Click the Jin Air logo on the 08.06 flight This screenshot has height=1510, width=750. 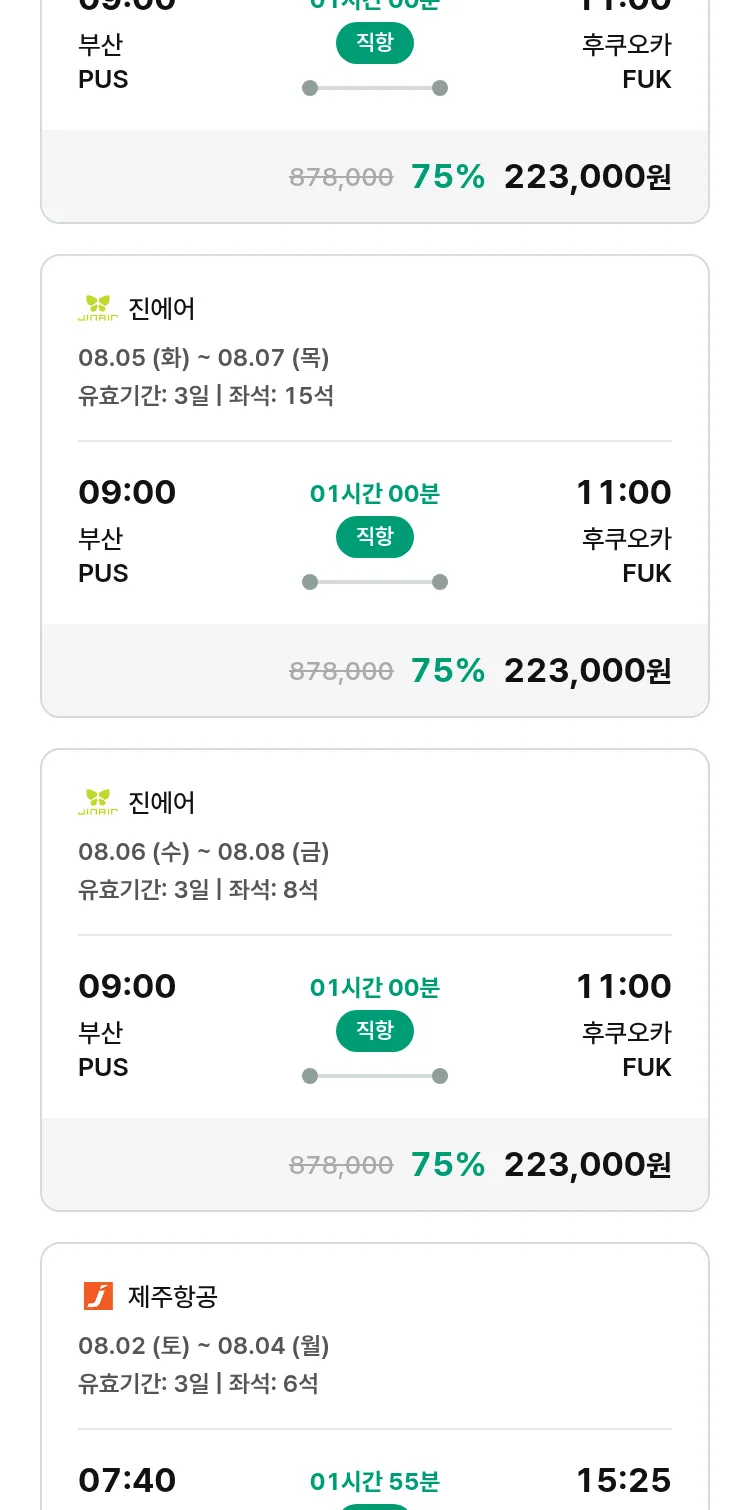(98, 802)
